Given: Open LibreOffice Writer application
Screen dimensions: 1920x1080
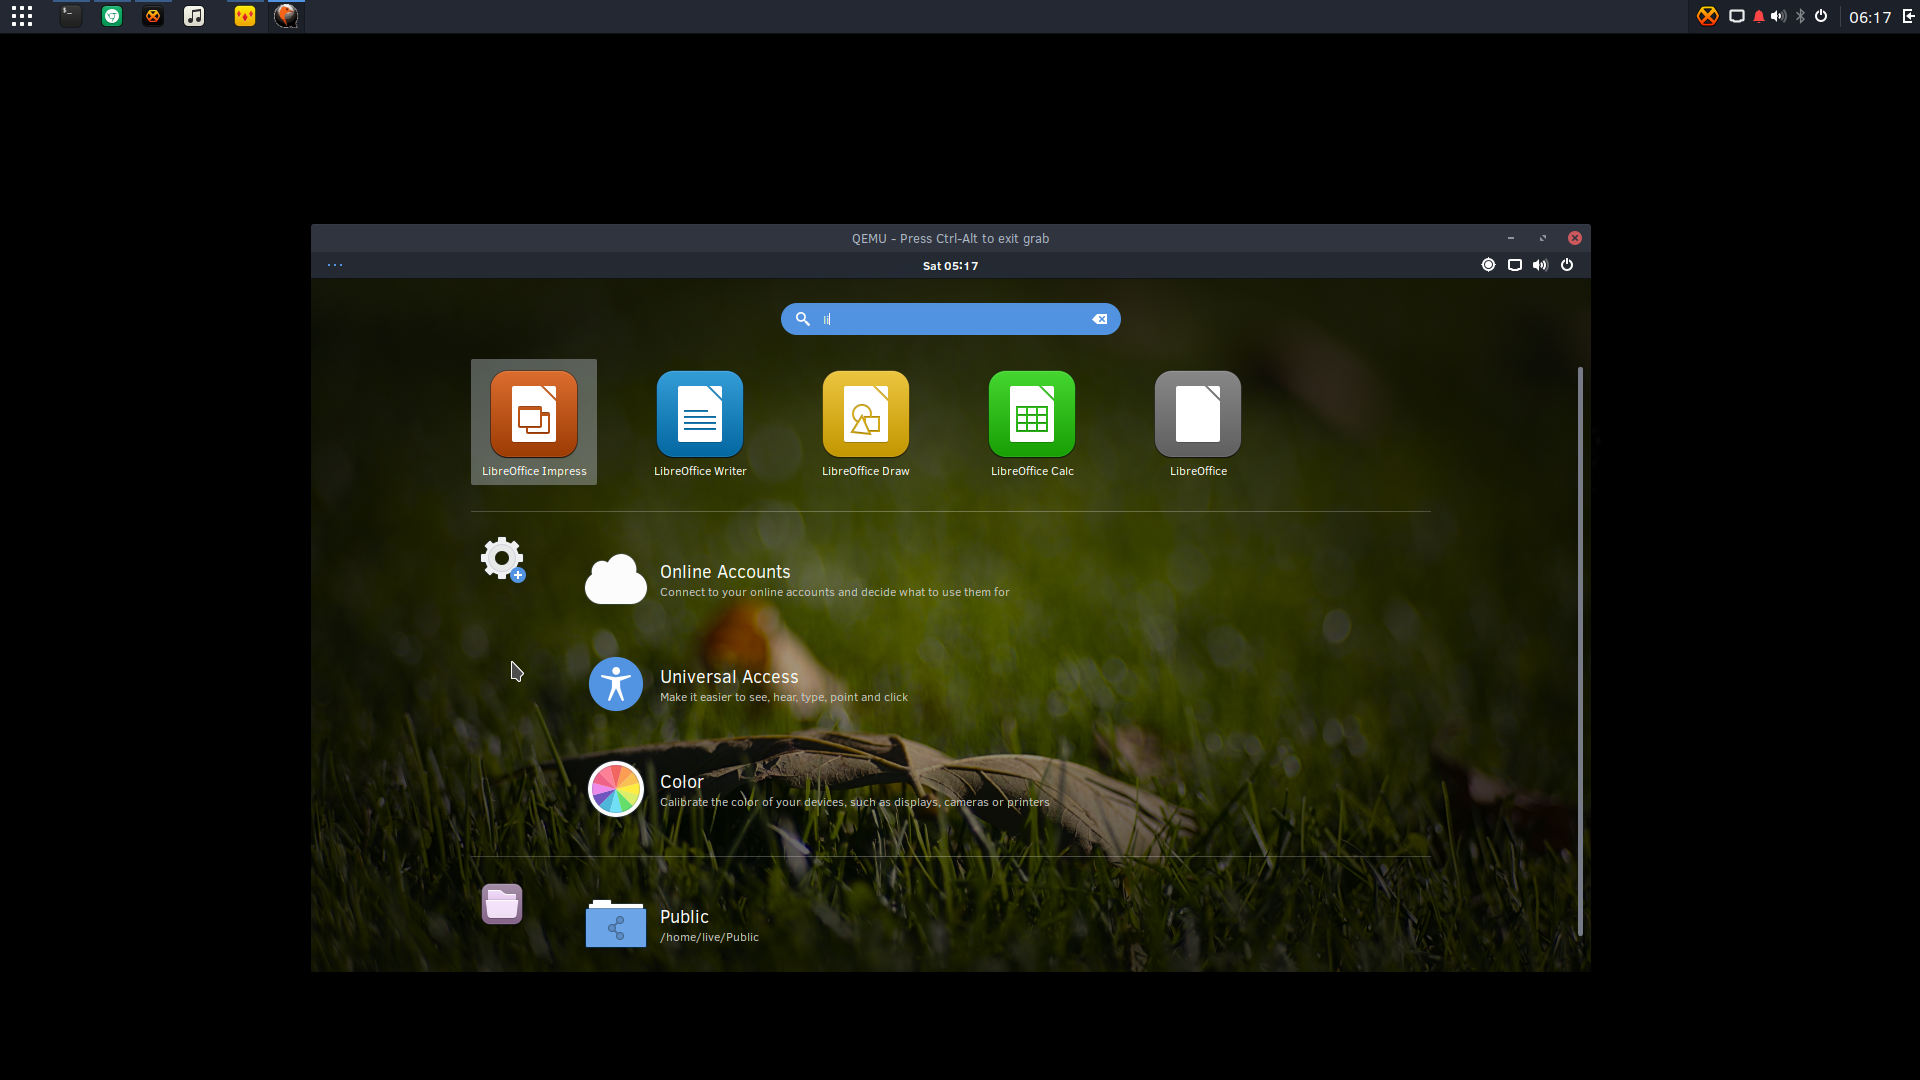Looking at the screenshot, I should coord(700,422).
